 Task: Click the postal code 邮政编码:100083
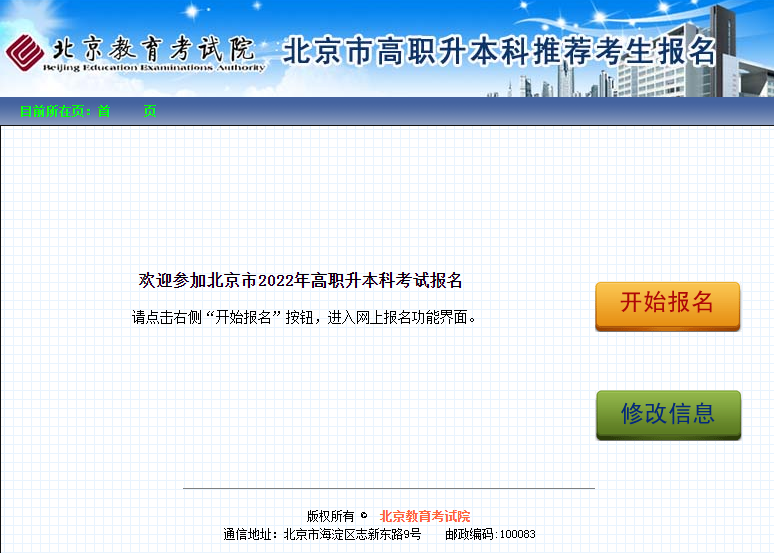(490, 534)
